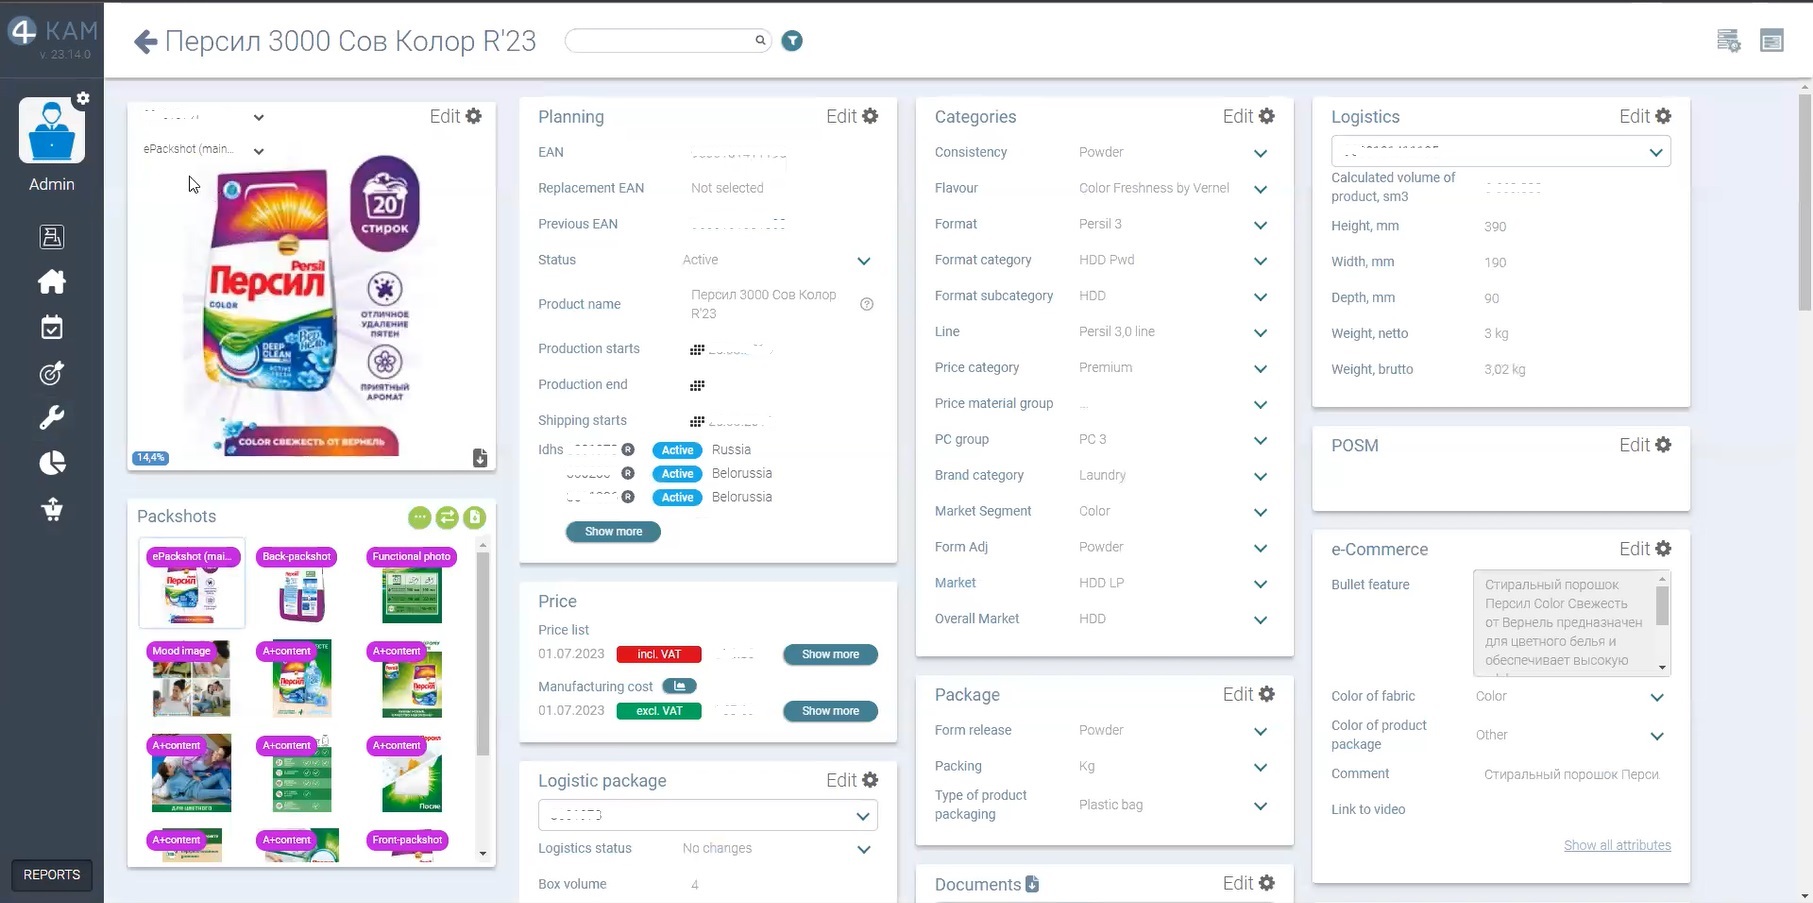Viewport: 1813px width, 903px height.
Task: Expand the Type of product packaging dropdown
Action: tap(1260, 806)
